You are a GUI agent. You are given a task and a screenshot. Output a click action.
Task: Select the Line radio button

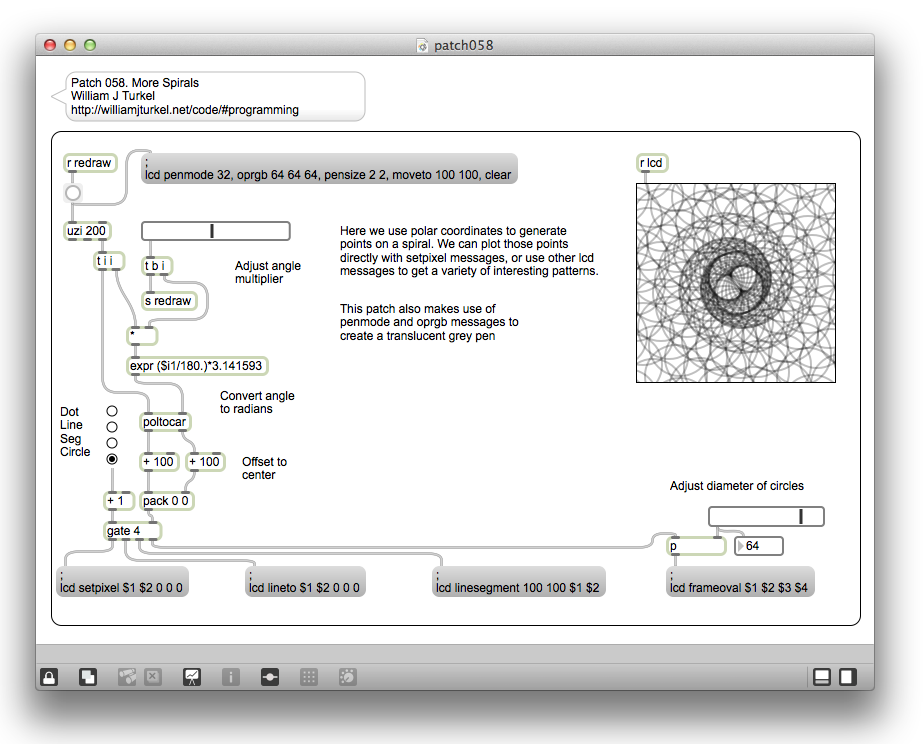(112, 427)
